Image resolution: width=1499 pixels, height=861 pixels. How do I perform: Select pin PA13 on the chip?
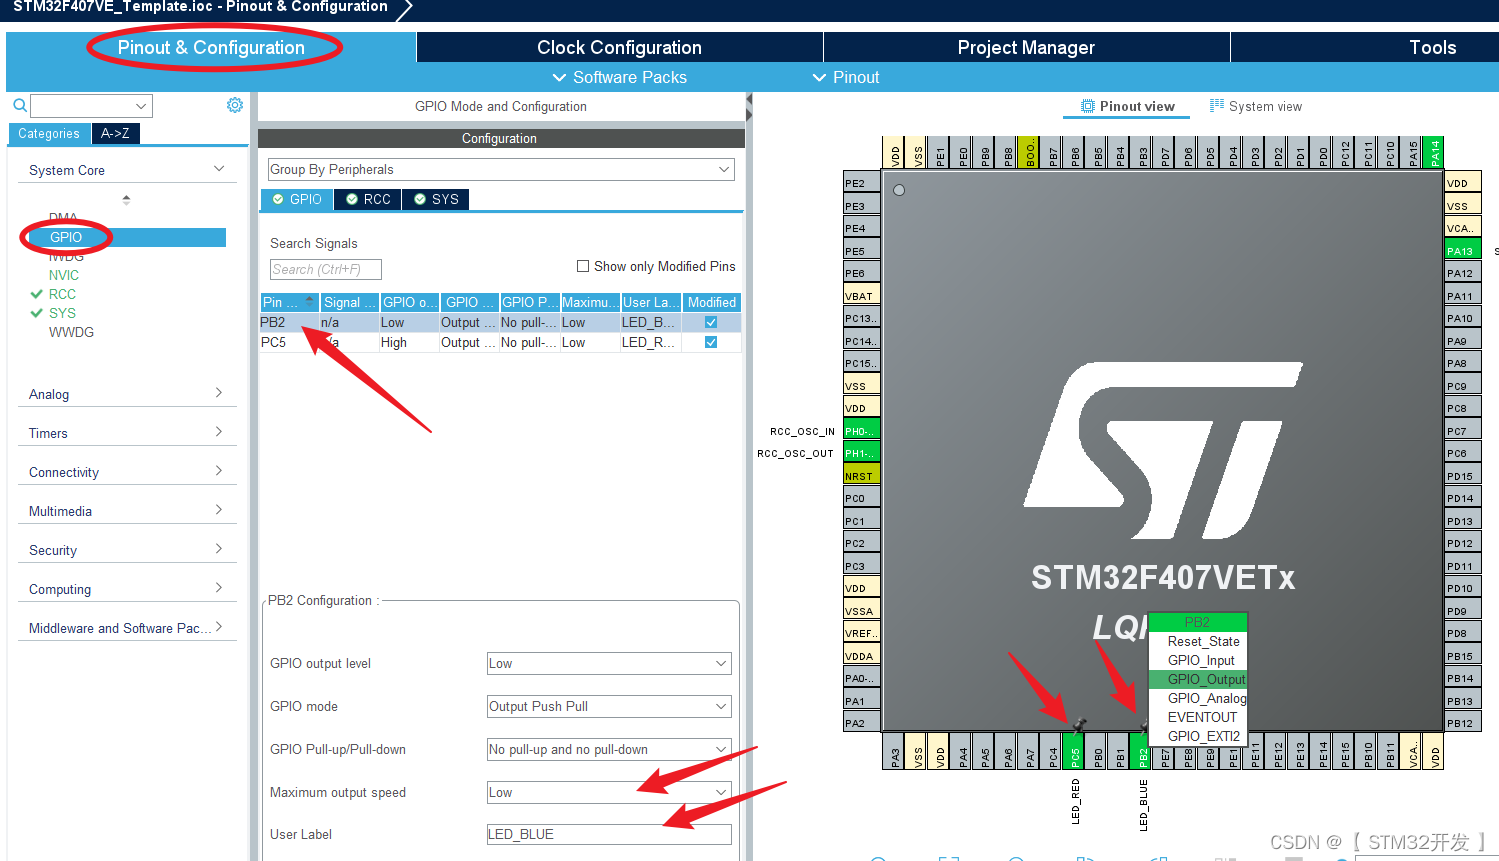(1462, 250)
